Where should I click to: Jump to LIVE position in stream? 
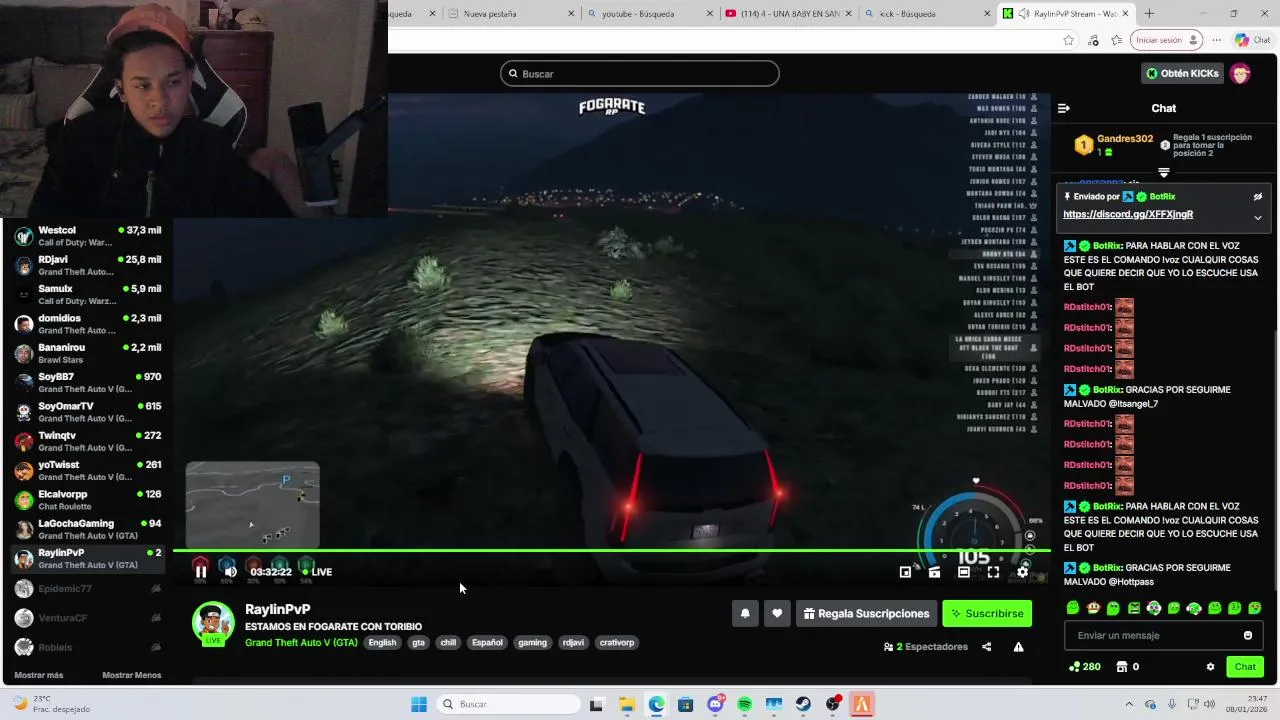coord(318,572)
